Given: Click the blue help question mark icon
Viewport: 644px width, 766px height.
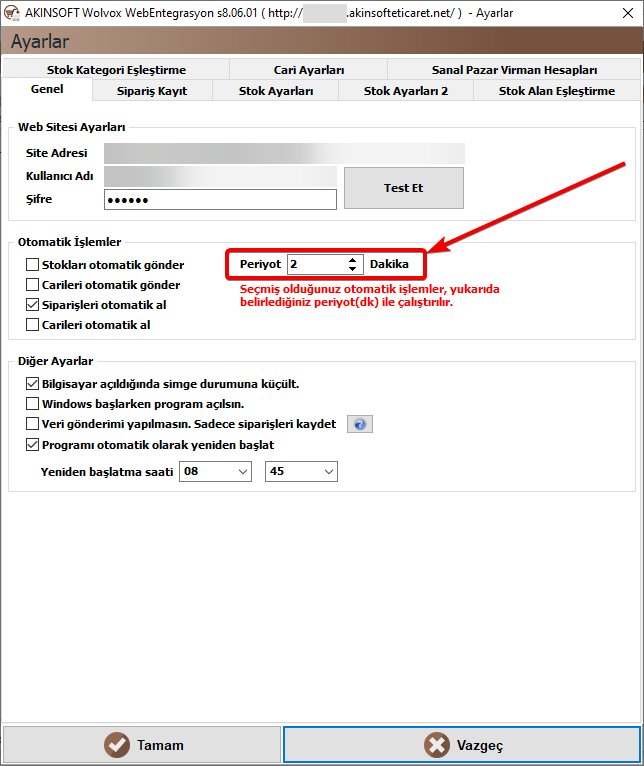Looking at the screenshot, I should point(360,424).
